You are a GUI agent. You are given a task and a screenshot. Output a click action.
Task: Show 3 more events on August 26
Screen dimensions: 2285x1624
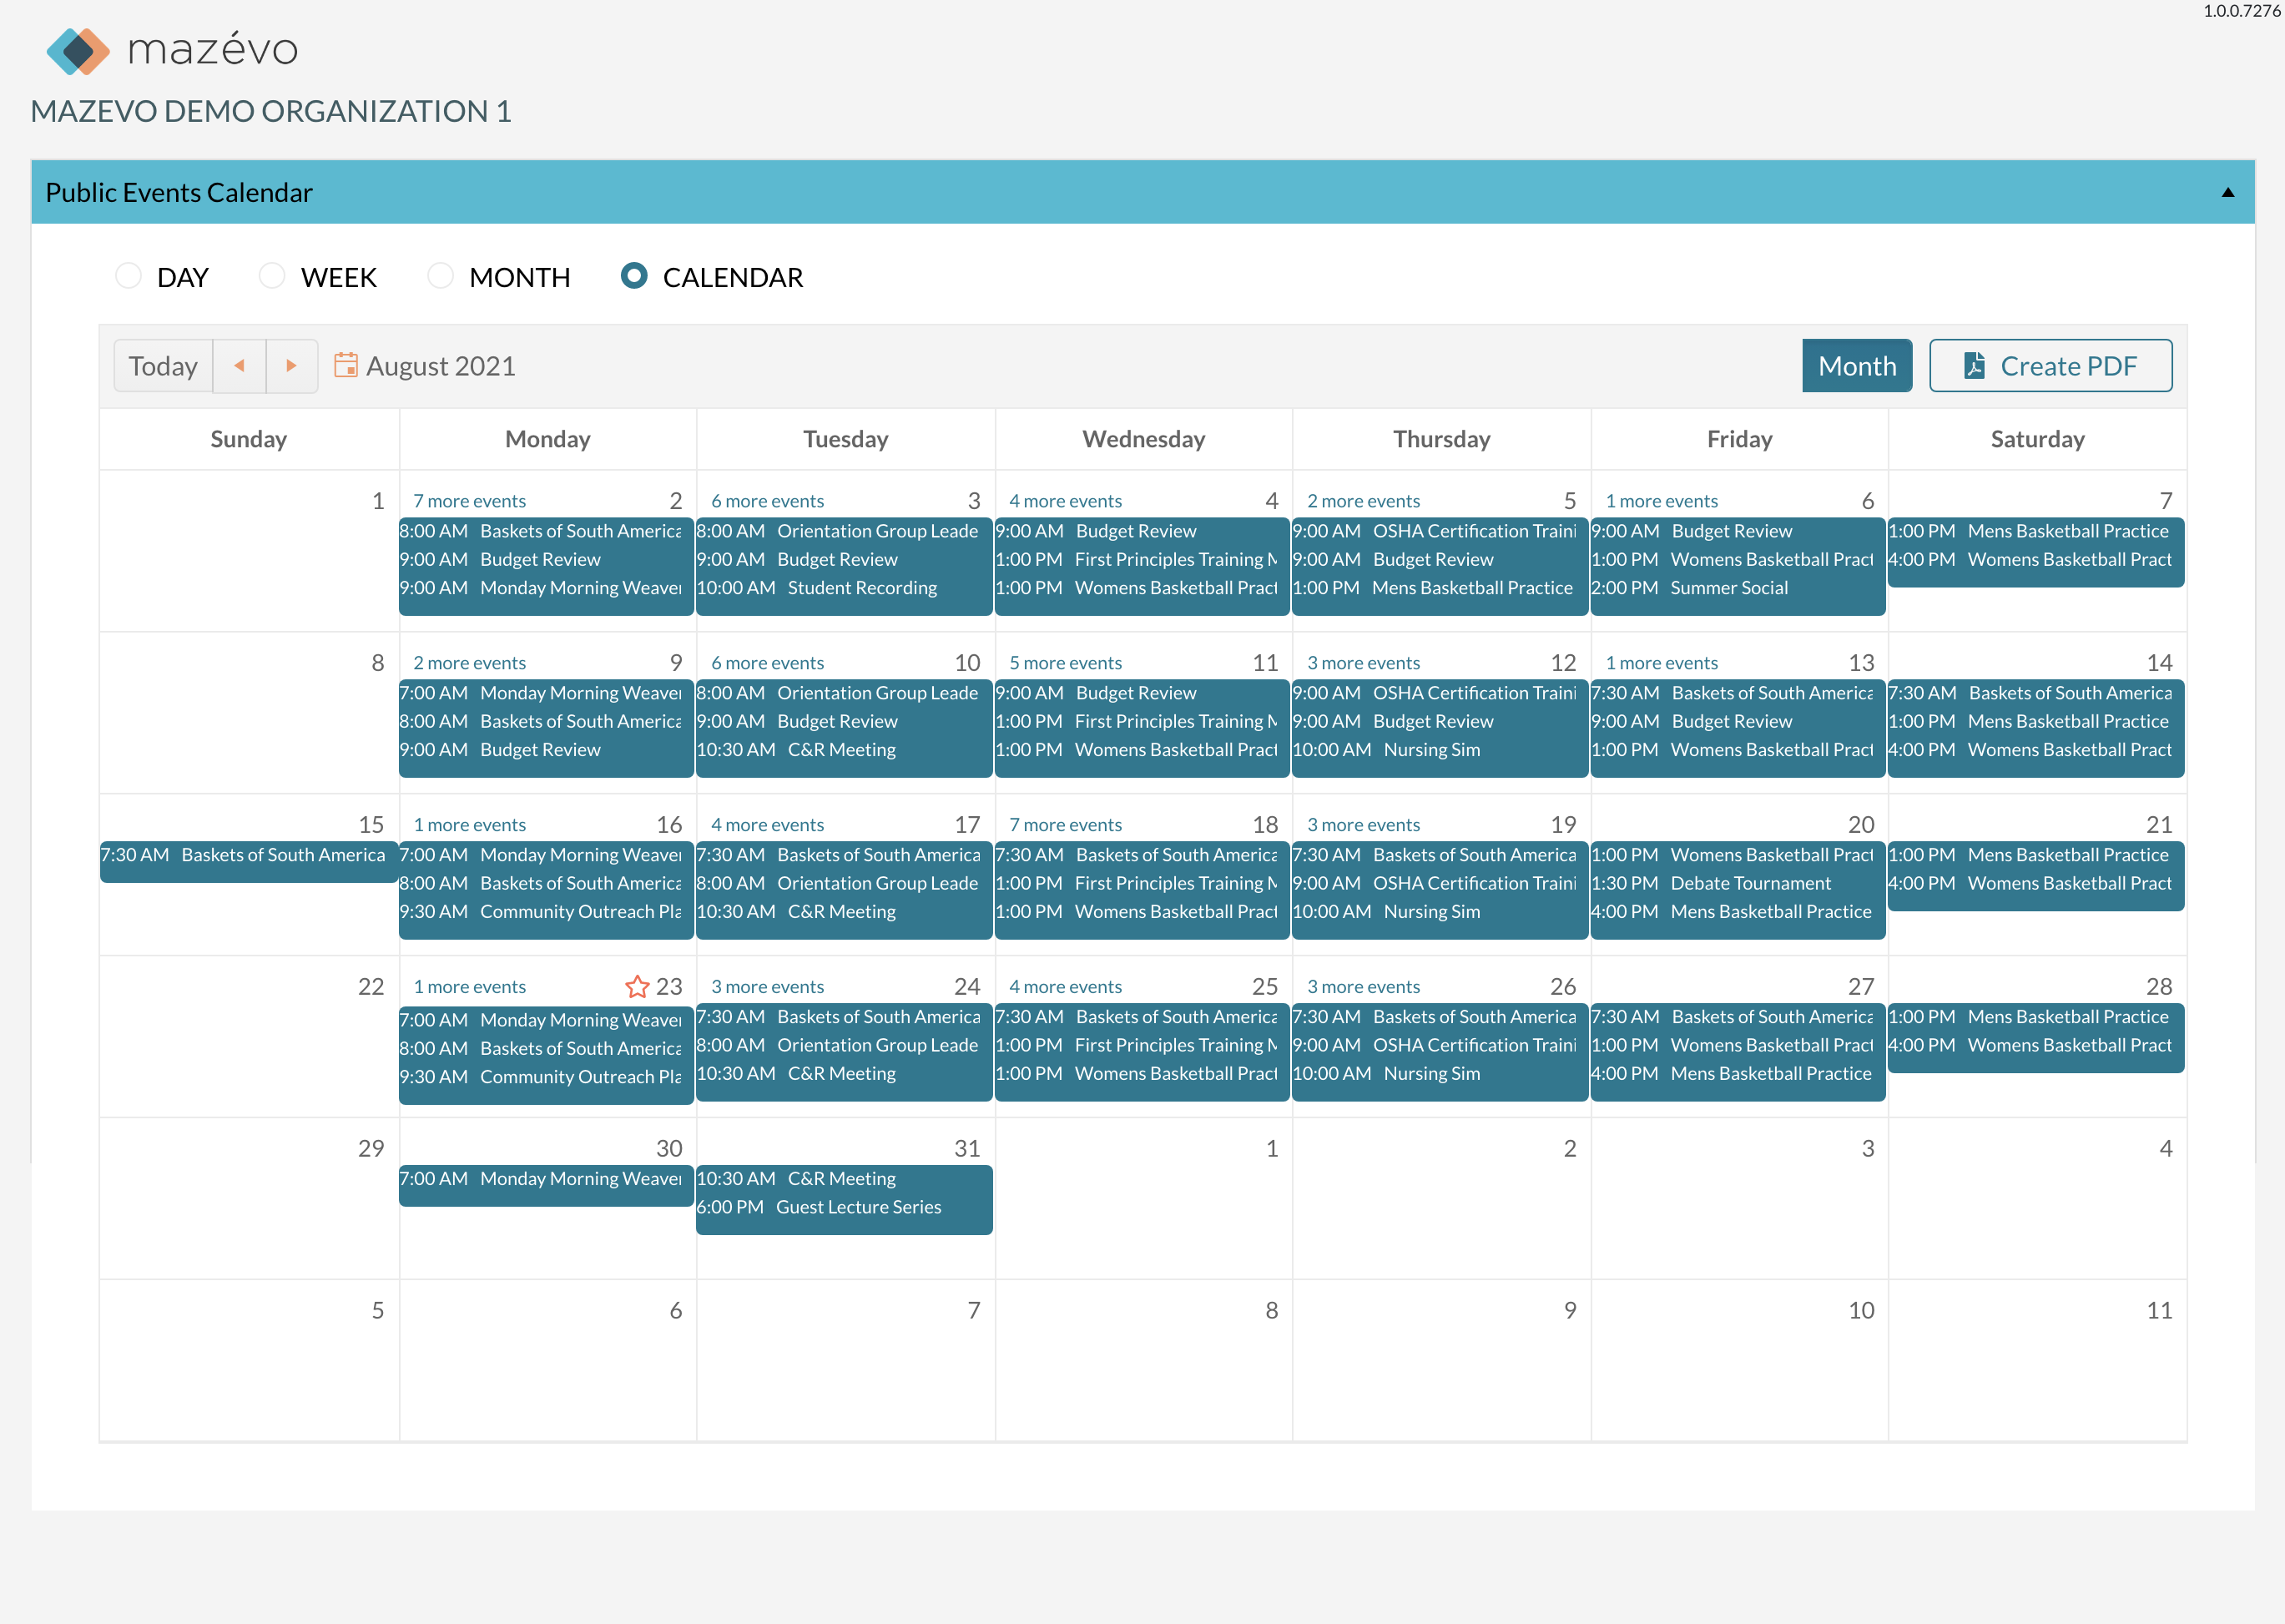click(x=1363, y=987)
